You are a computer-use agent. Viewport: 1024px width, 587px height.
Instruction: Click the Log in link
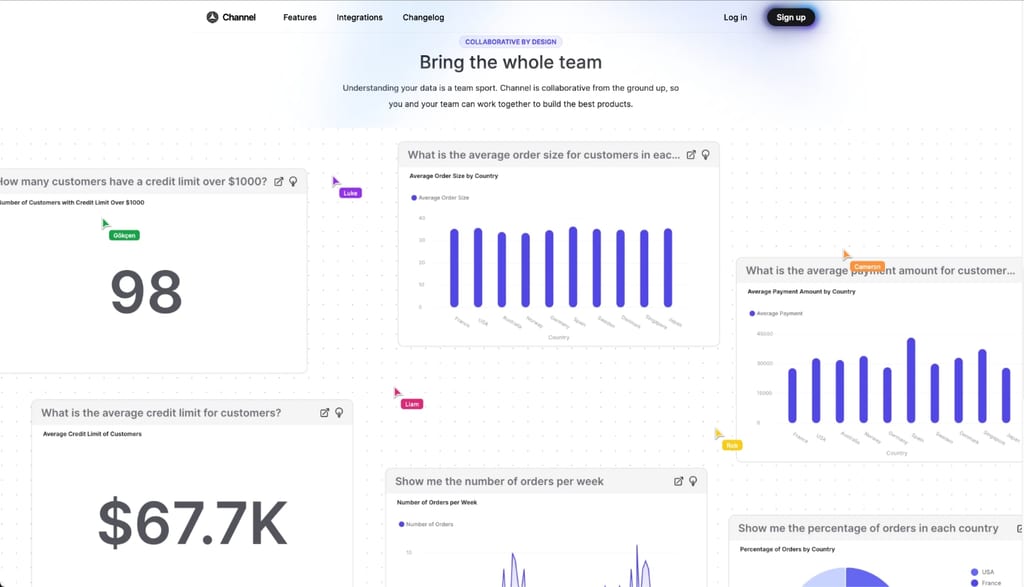[x=735, y=18]
